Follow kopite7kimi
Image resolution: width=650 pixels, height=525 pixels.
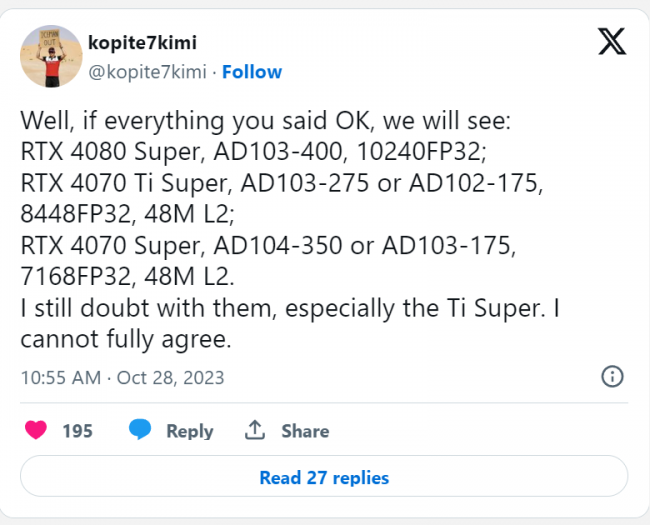[x=252, y=72]
